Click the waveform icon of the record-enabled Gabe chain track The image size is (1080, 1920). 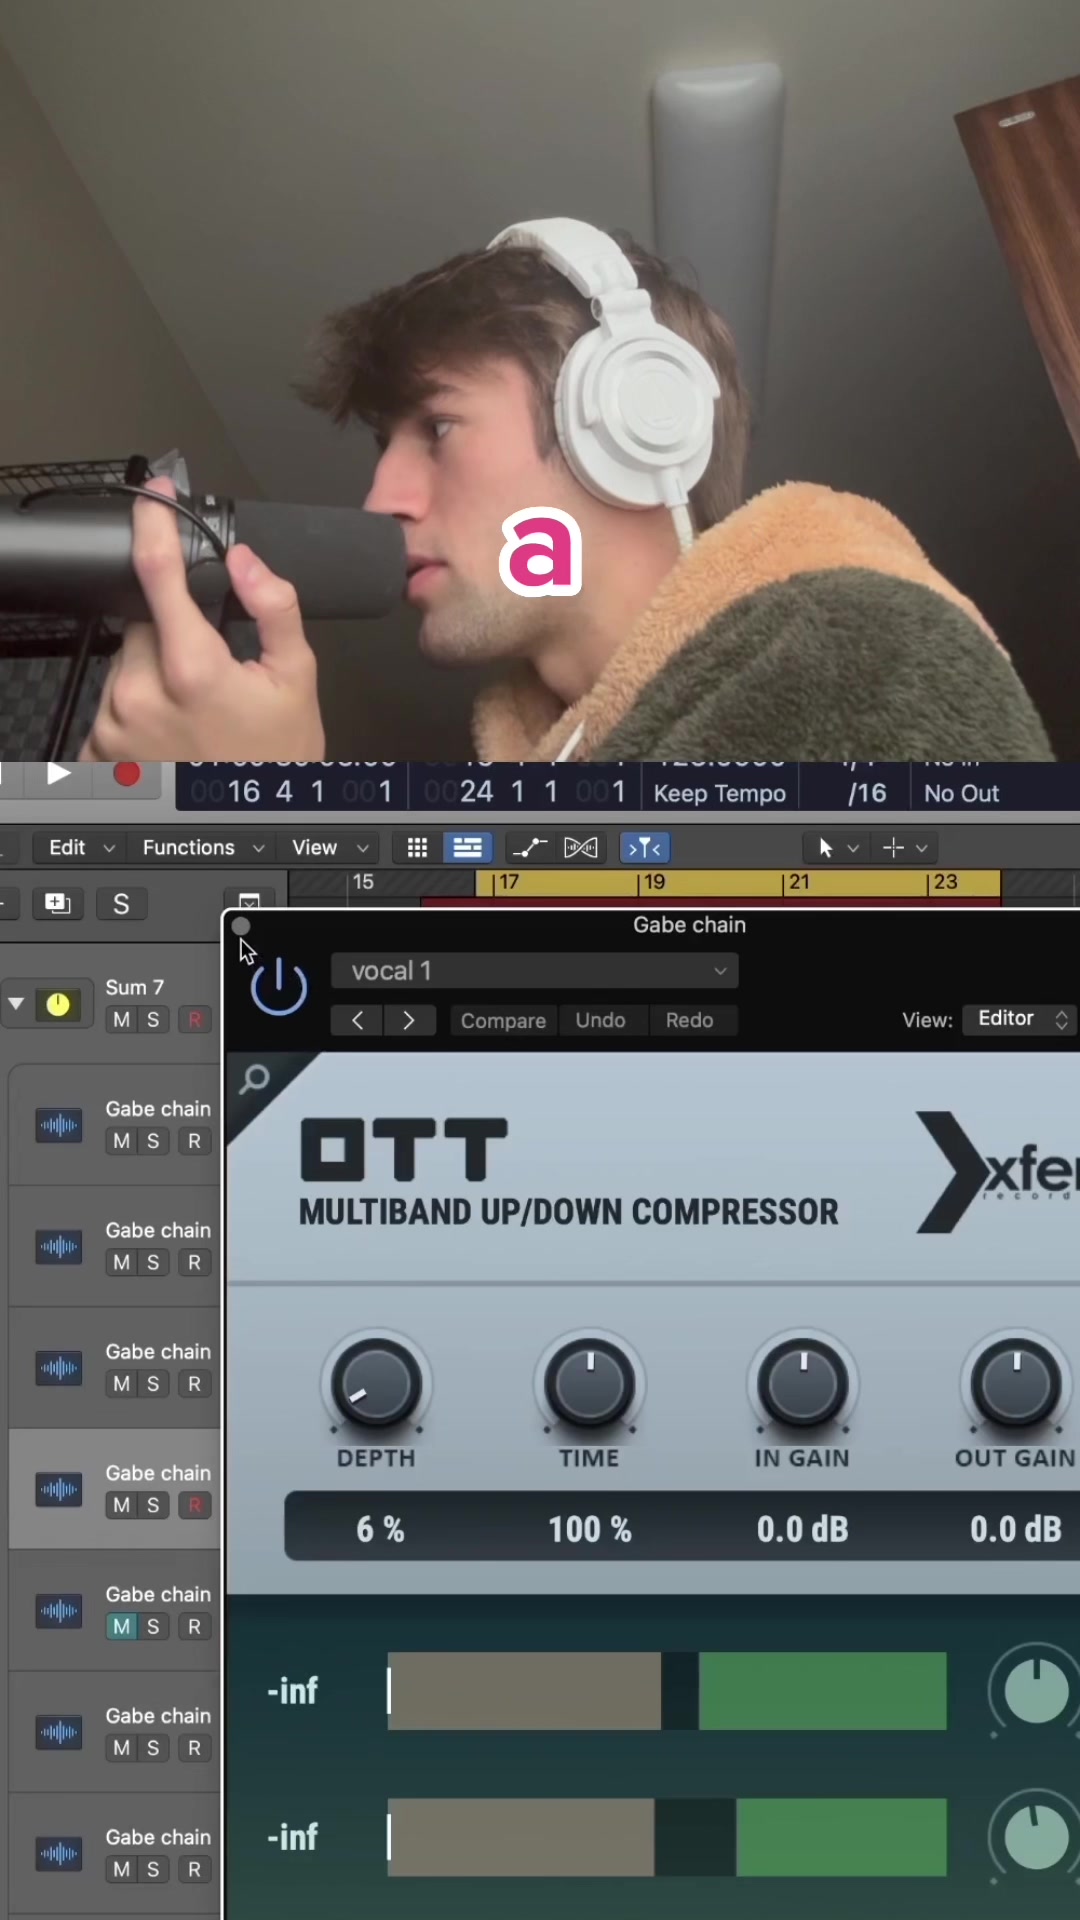coord(59,1490)
